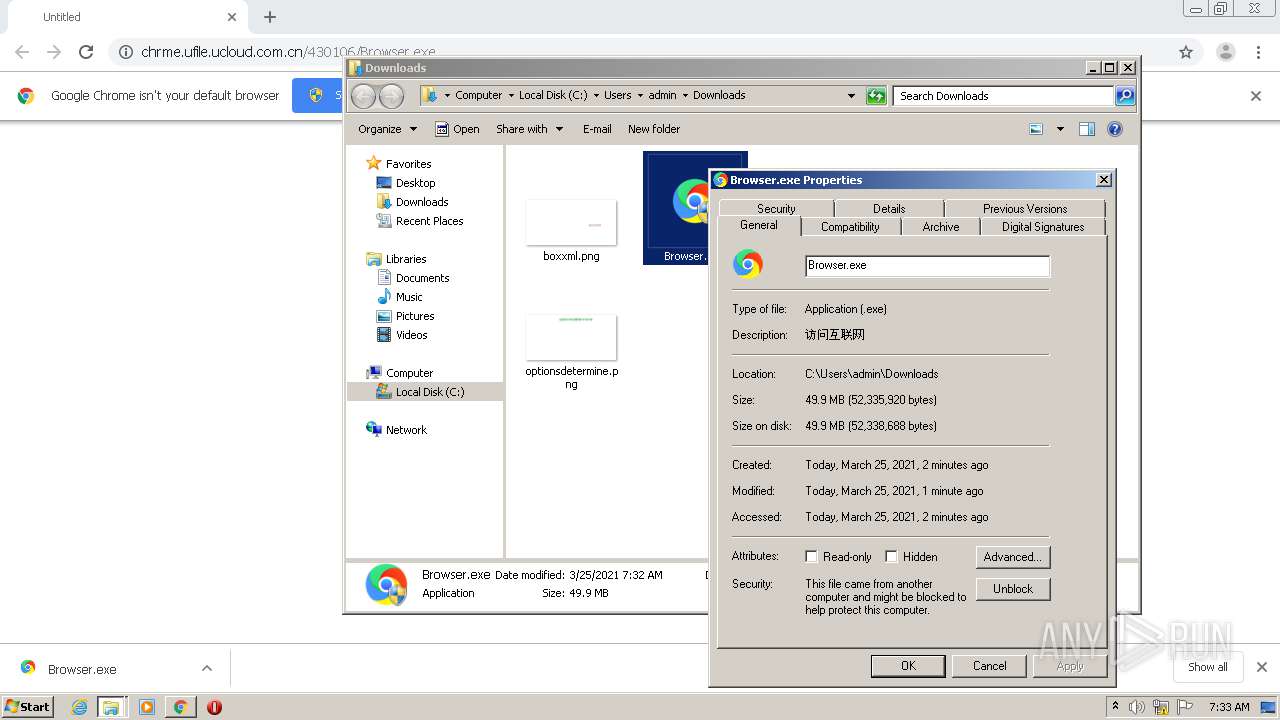Toggle the preview pane icon

coord(1087,129)
